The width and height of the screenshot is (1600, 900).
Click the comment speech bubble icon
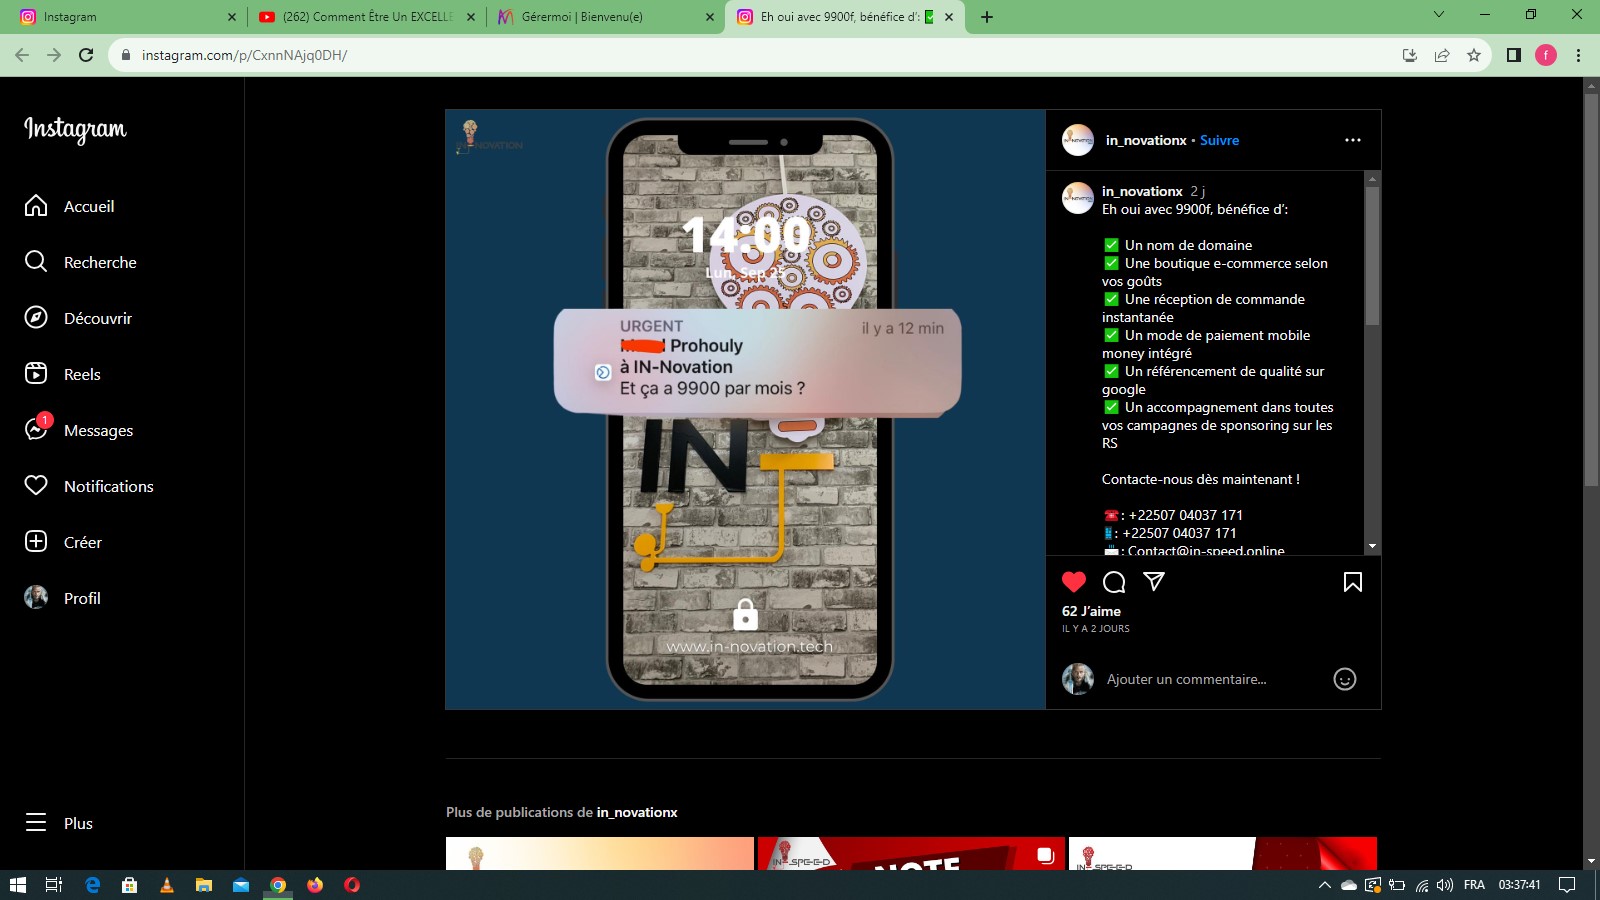[1114, 582]
